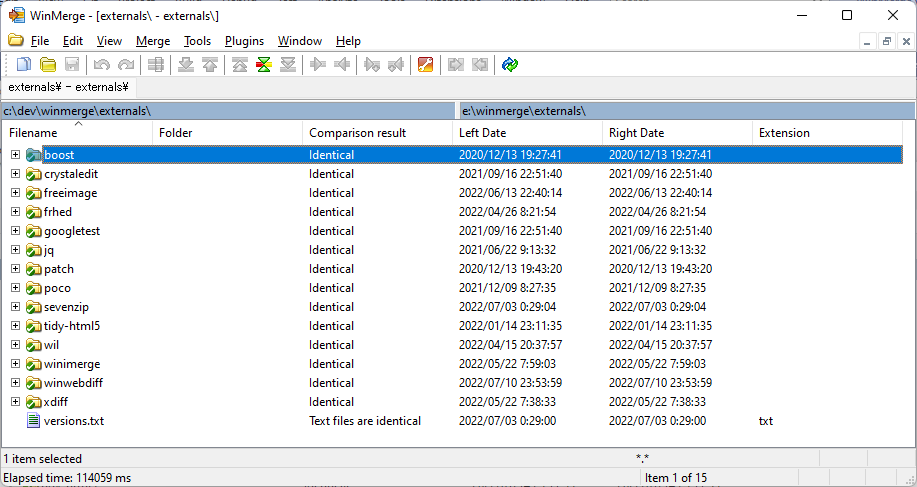Open the Window menu

(300, 41)
